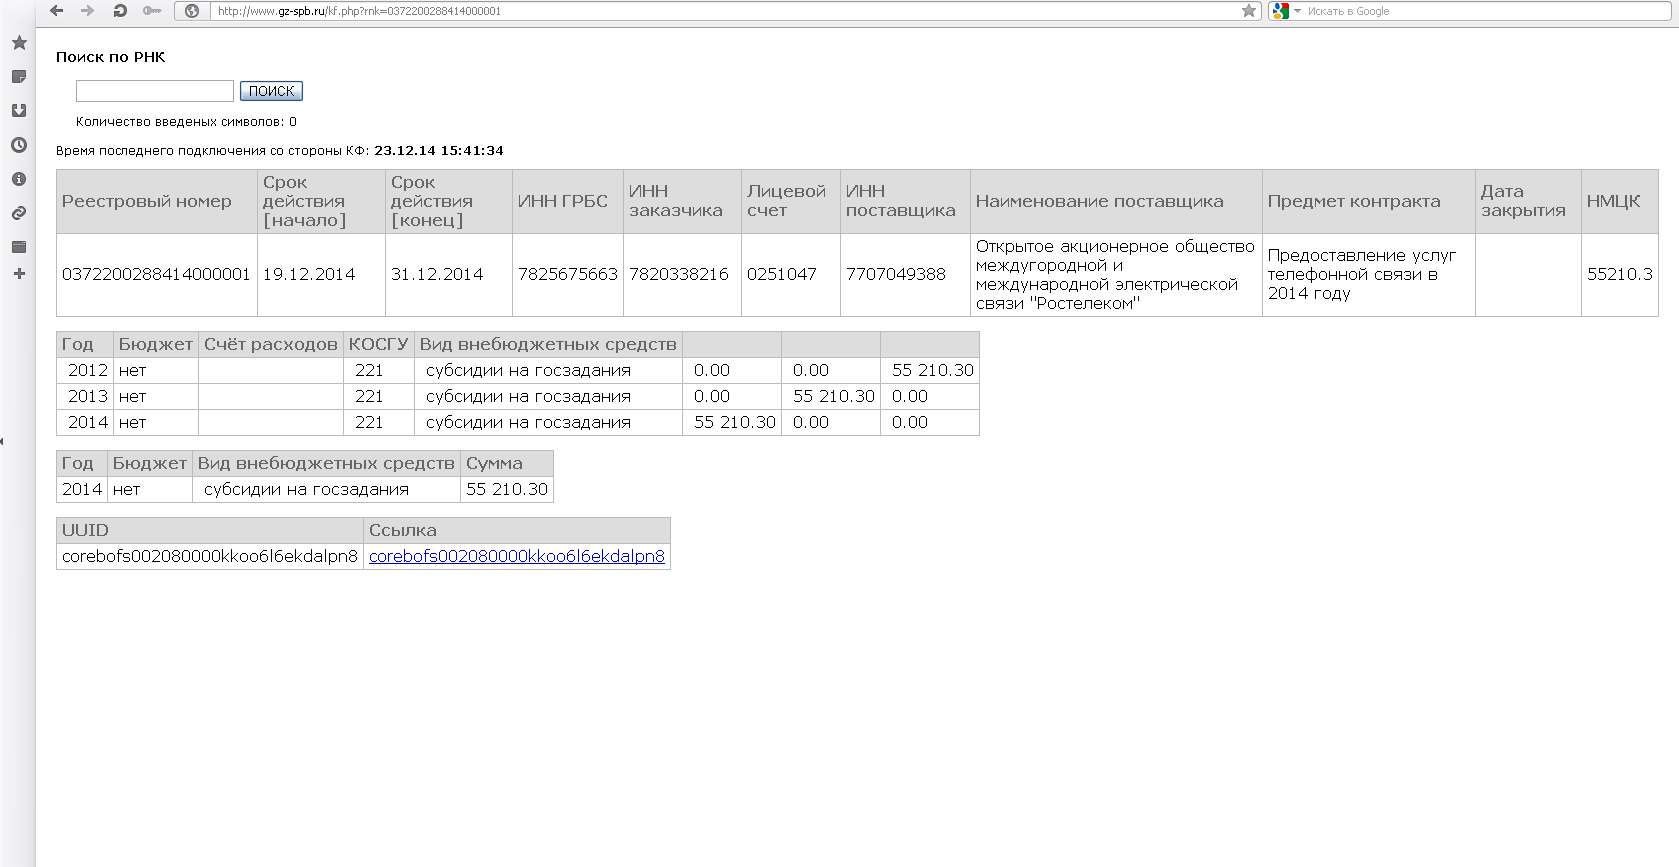The height and width of the screenshot is (867, 1679).
Task: Click 'субсидии на госзадания' in 2013 row
Action: pos(528,396)
